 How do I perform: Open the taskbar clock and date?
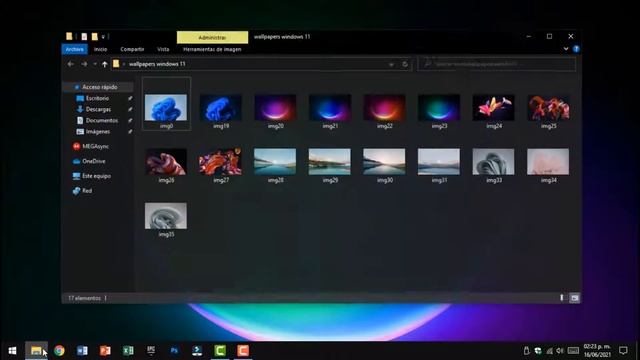click(x=597, y=351)
